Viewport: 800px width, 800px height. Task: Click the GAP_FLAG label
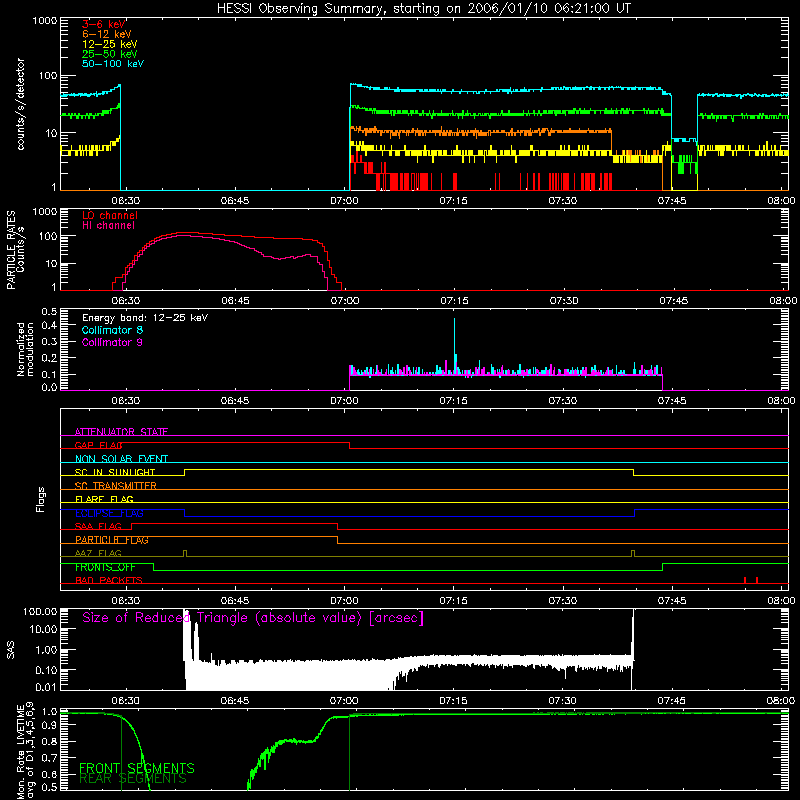[x=98, y=445]
